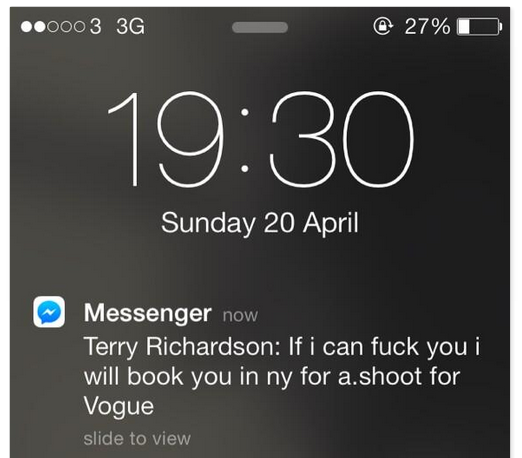Tap the Messenger notification title
Screen dimensions: 522x458
click(x=147, y=313)
